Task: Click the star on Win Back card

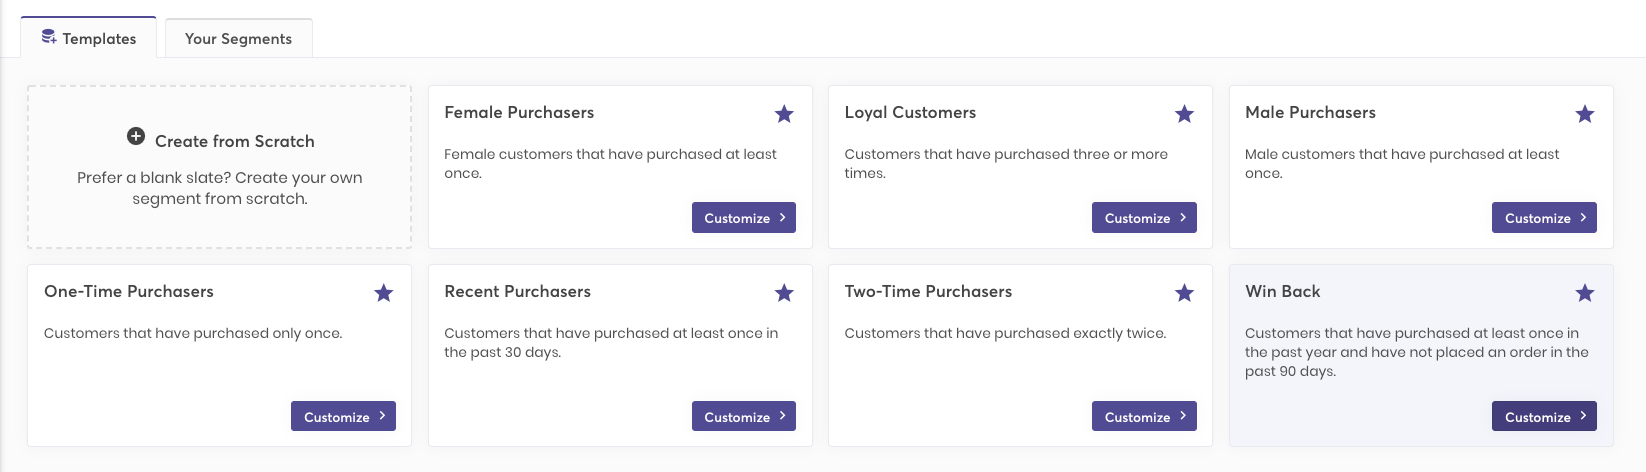Action: tap(1584, 293)
